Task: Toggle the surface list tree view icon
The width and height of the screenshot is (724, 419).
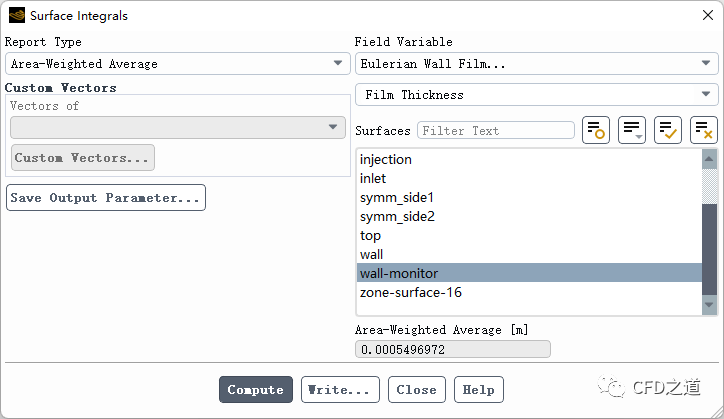Action: click(x=596, y=130)
